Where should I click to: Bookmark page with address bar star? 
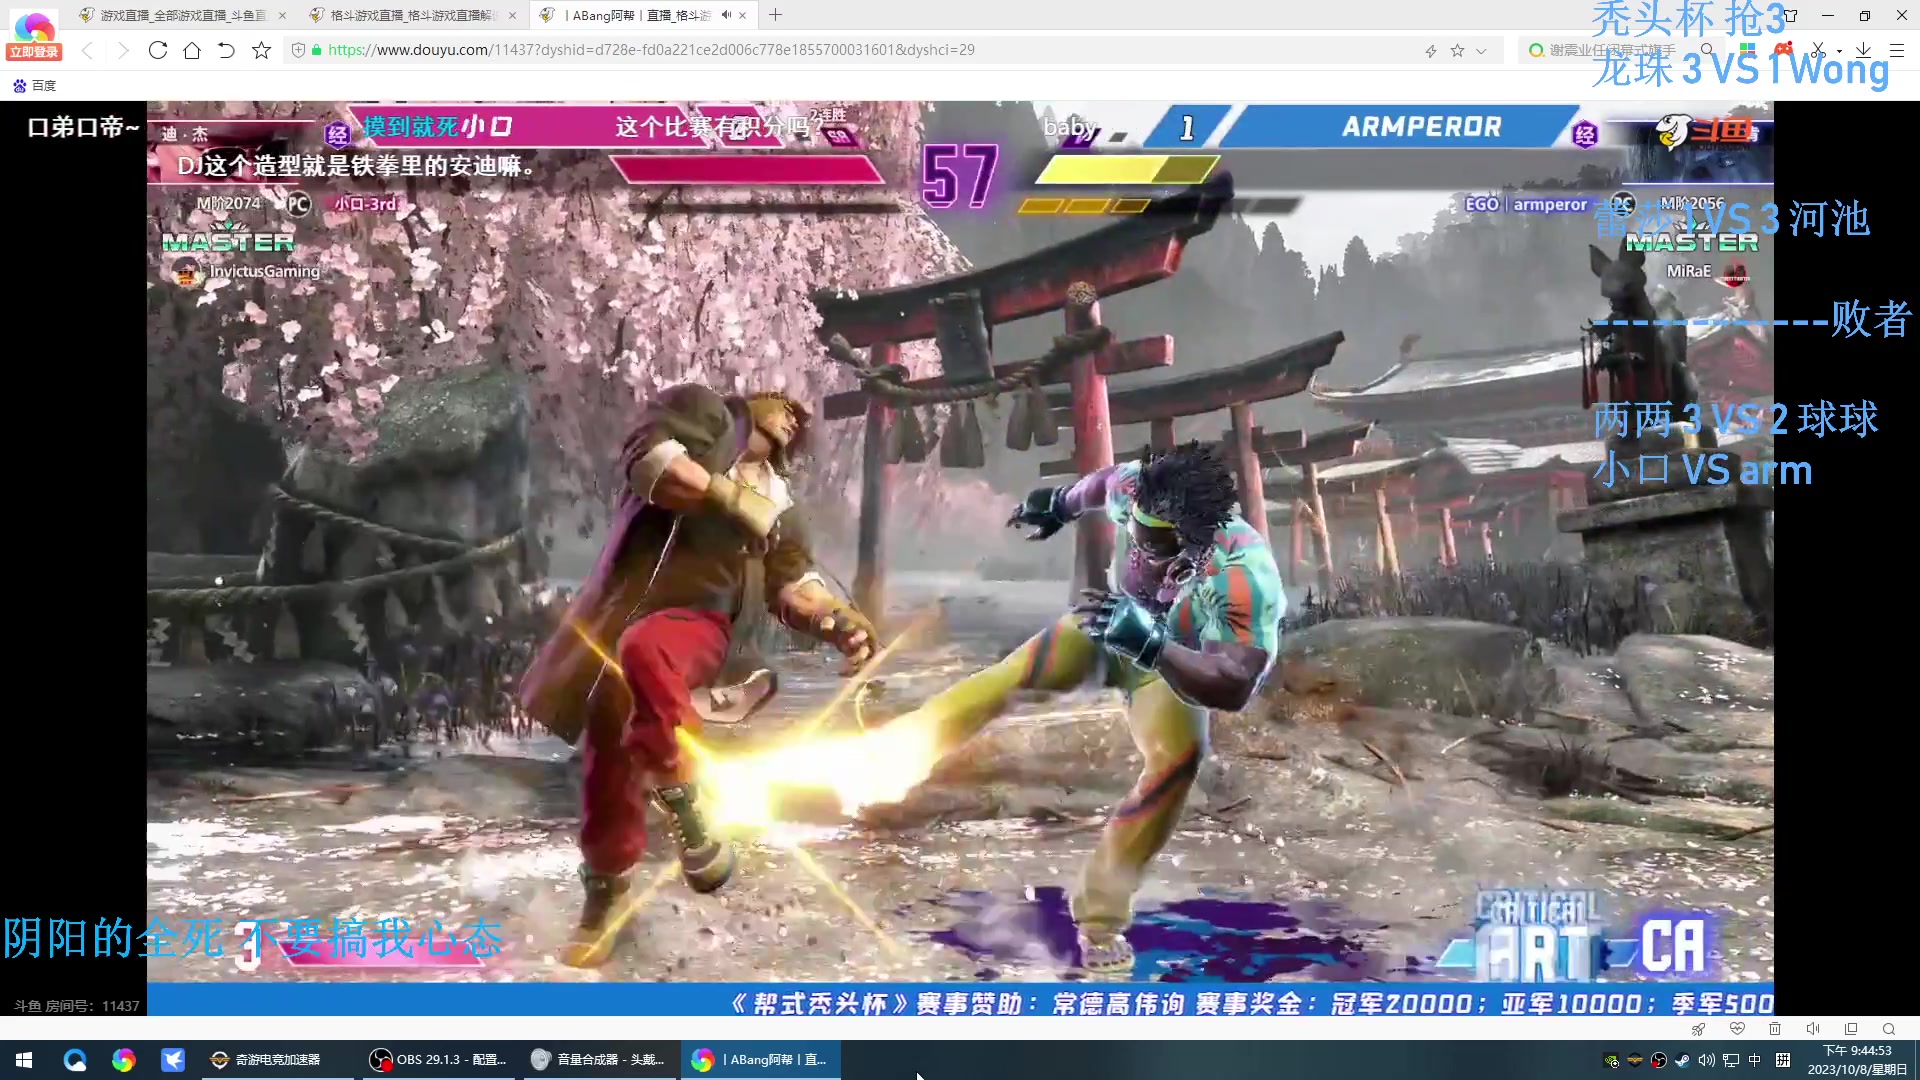point(1457,51)
